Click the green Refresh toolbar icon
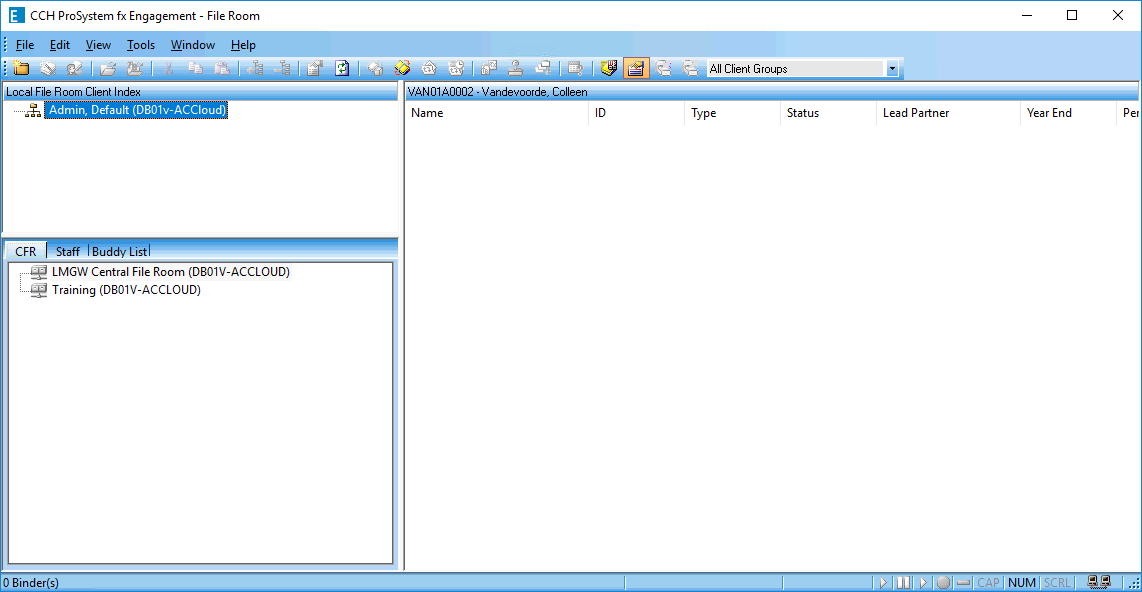This screenshot has height=592, width=1142. (x=342, y=68)
